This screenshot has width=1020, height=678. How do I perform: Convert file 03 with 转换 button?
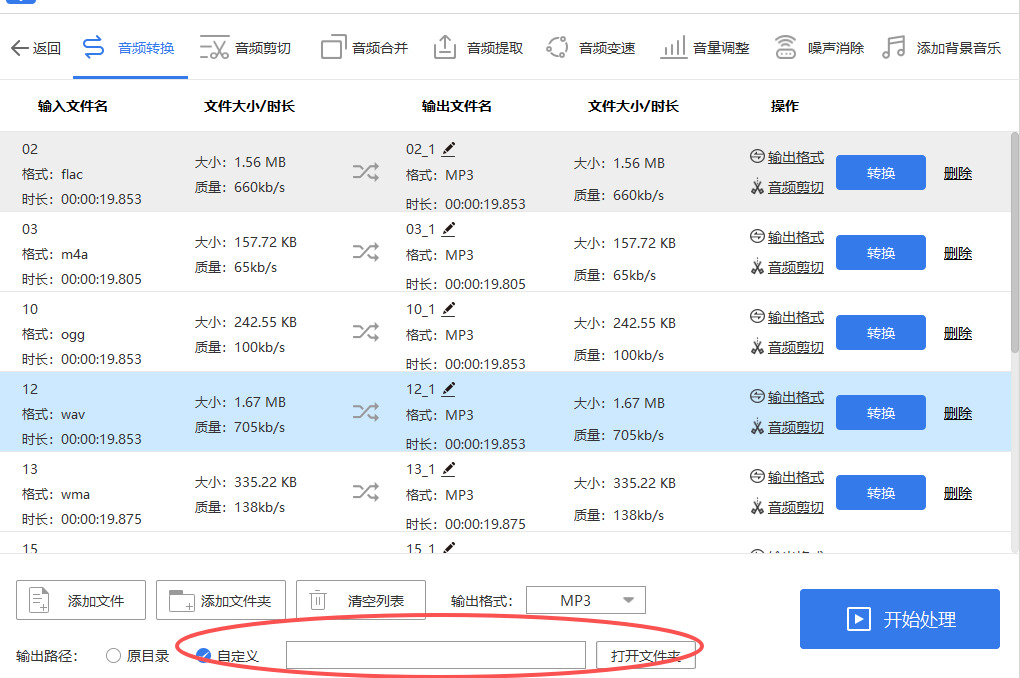pos(881,252)
